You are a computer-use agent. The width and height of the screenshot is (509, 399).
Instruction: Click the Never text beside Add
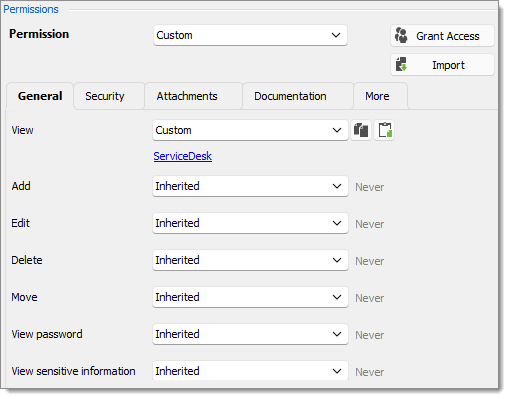pos(369,187)
